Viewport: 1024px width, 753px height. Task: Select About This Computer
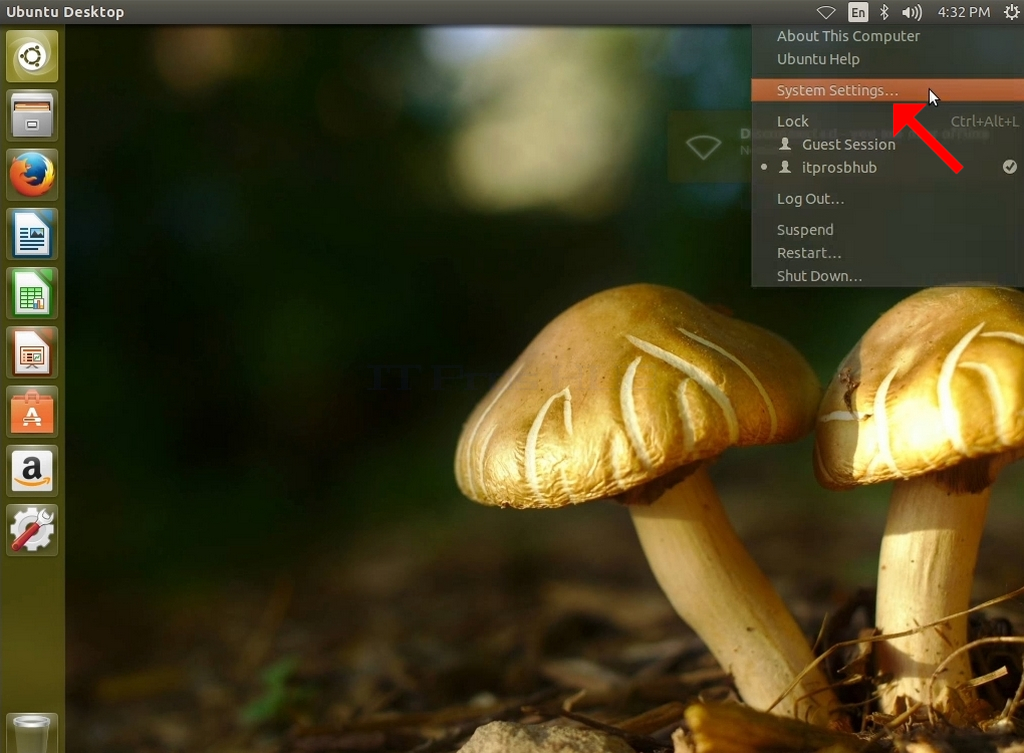coord(888,36)
